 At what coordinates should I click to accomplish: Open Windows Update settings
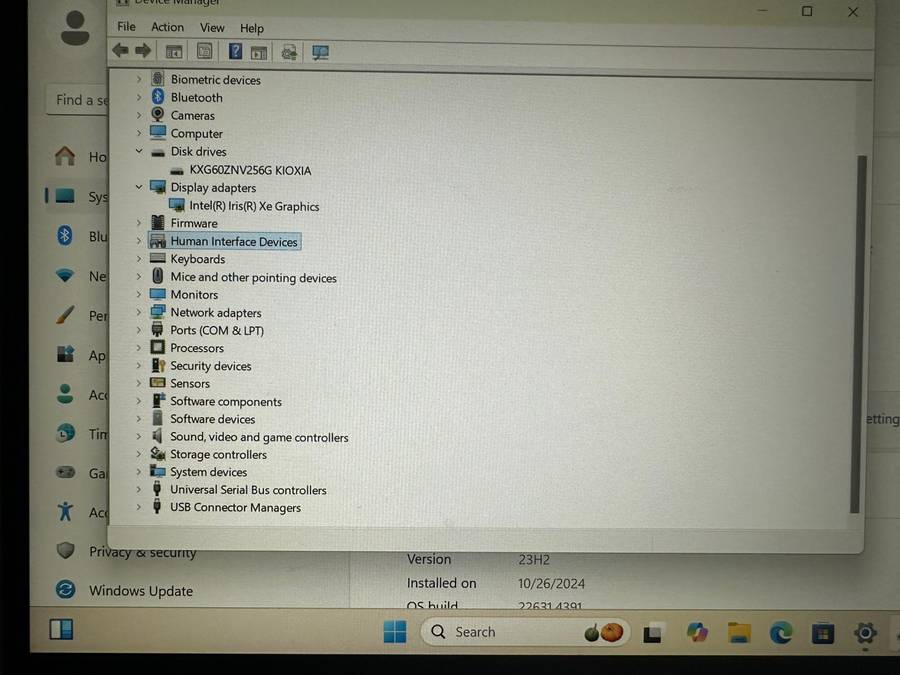140,590
